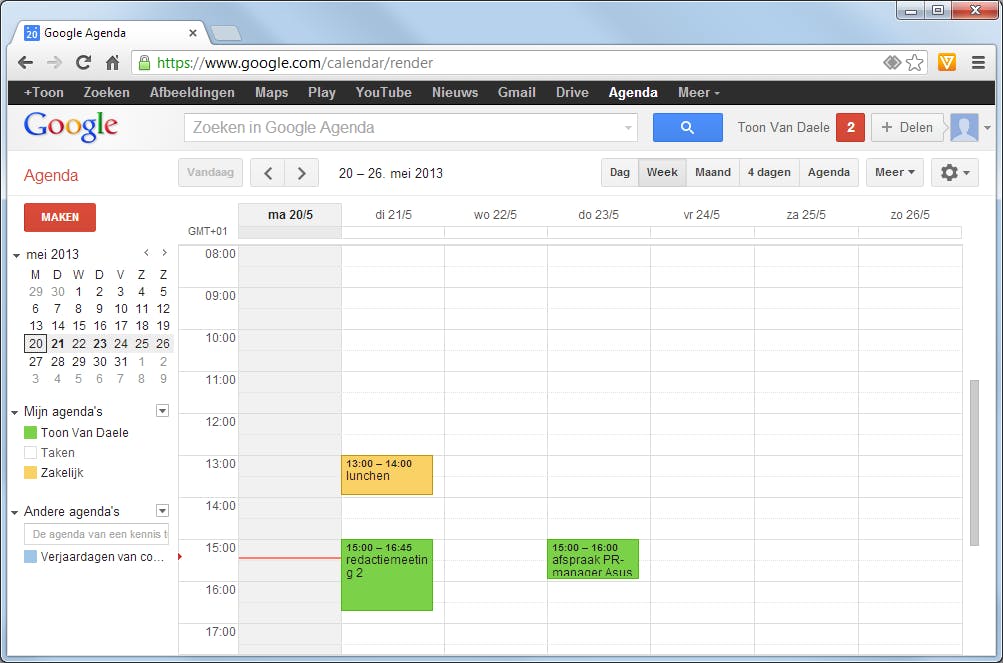
Task: Click the Vandaag button
Action: pyautogui.click(x=210, y=173)
